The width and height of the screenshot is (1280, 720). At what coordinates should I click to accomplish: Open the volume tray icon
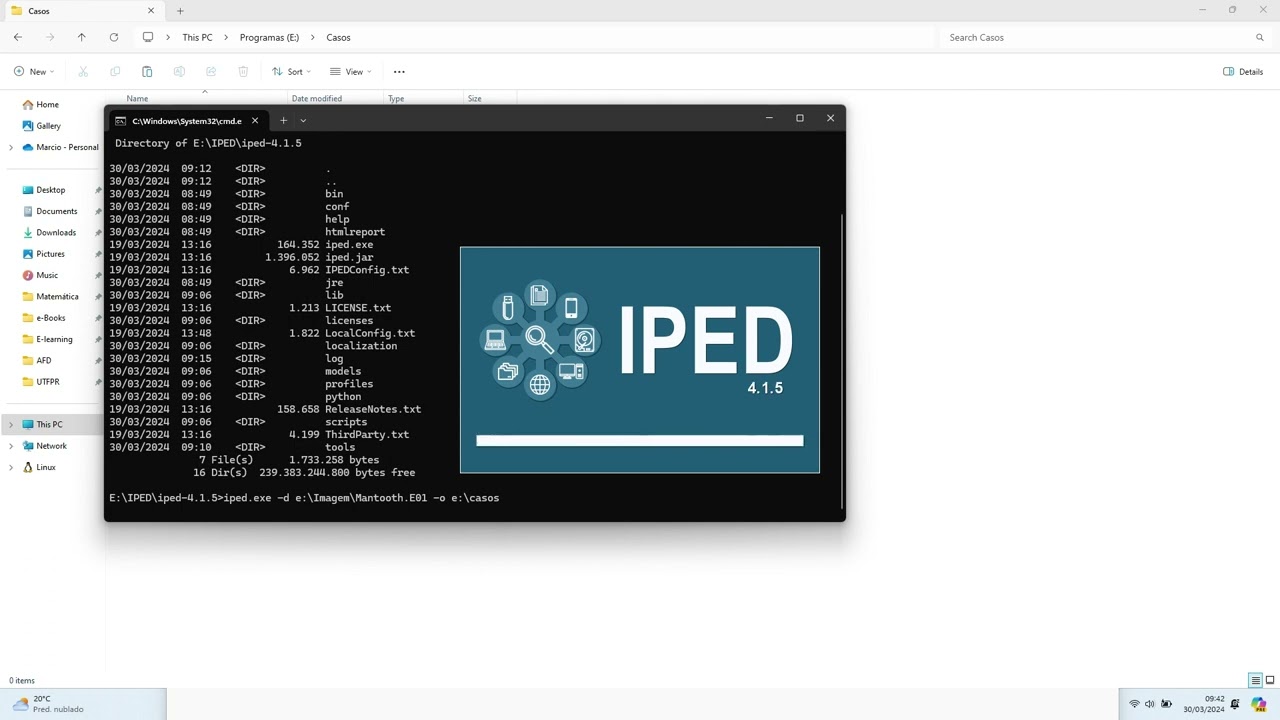pos(1149,704)
